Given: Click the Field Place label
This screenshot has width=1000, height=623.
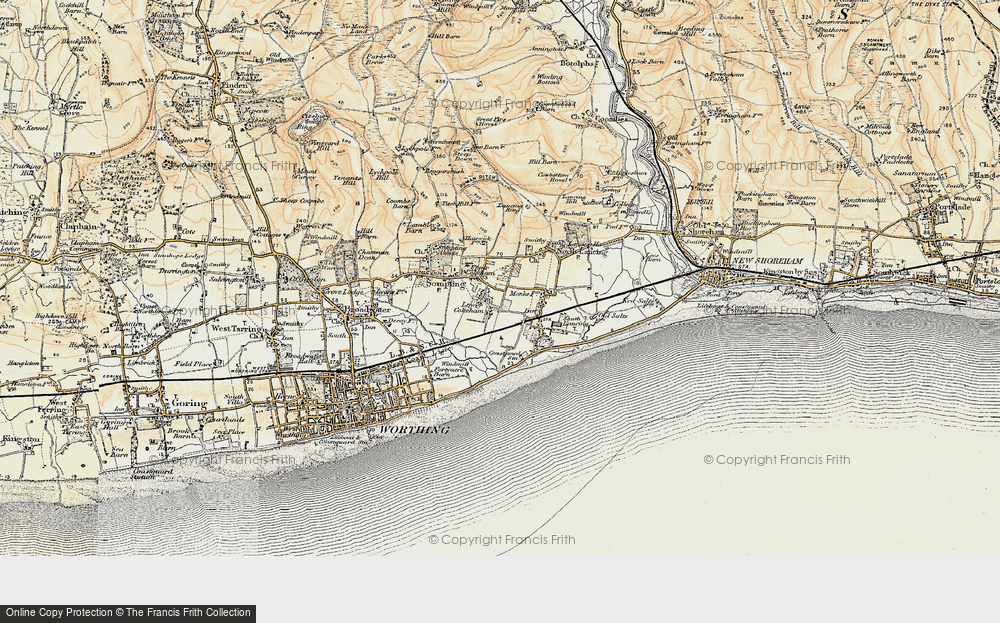Looking at the screenshot, I should tap(193, 364).
